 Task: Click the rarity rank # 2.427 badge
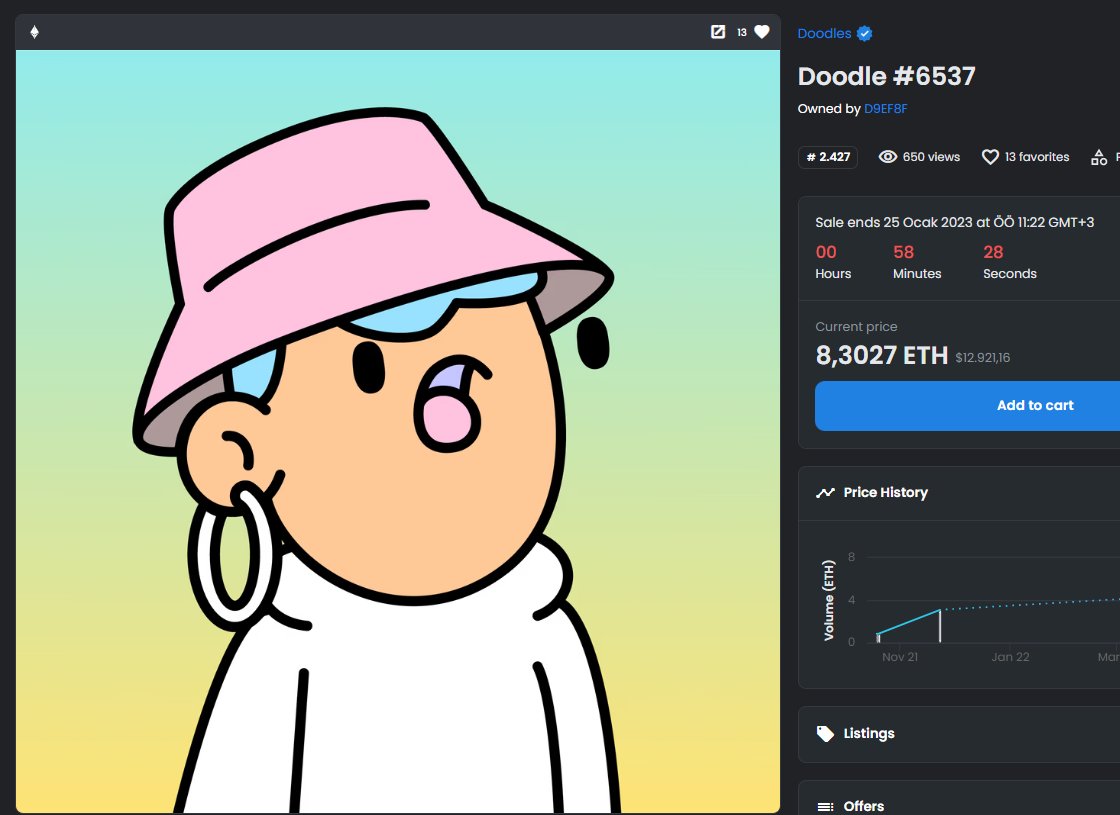tap(828, 157)
